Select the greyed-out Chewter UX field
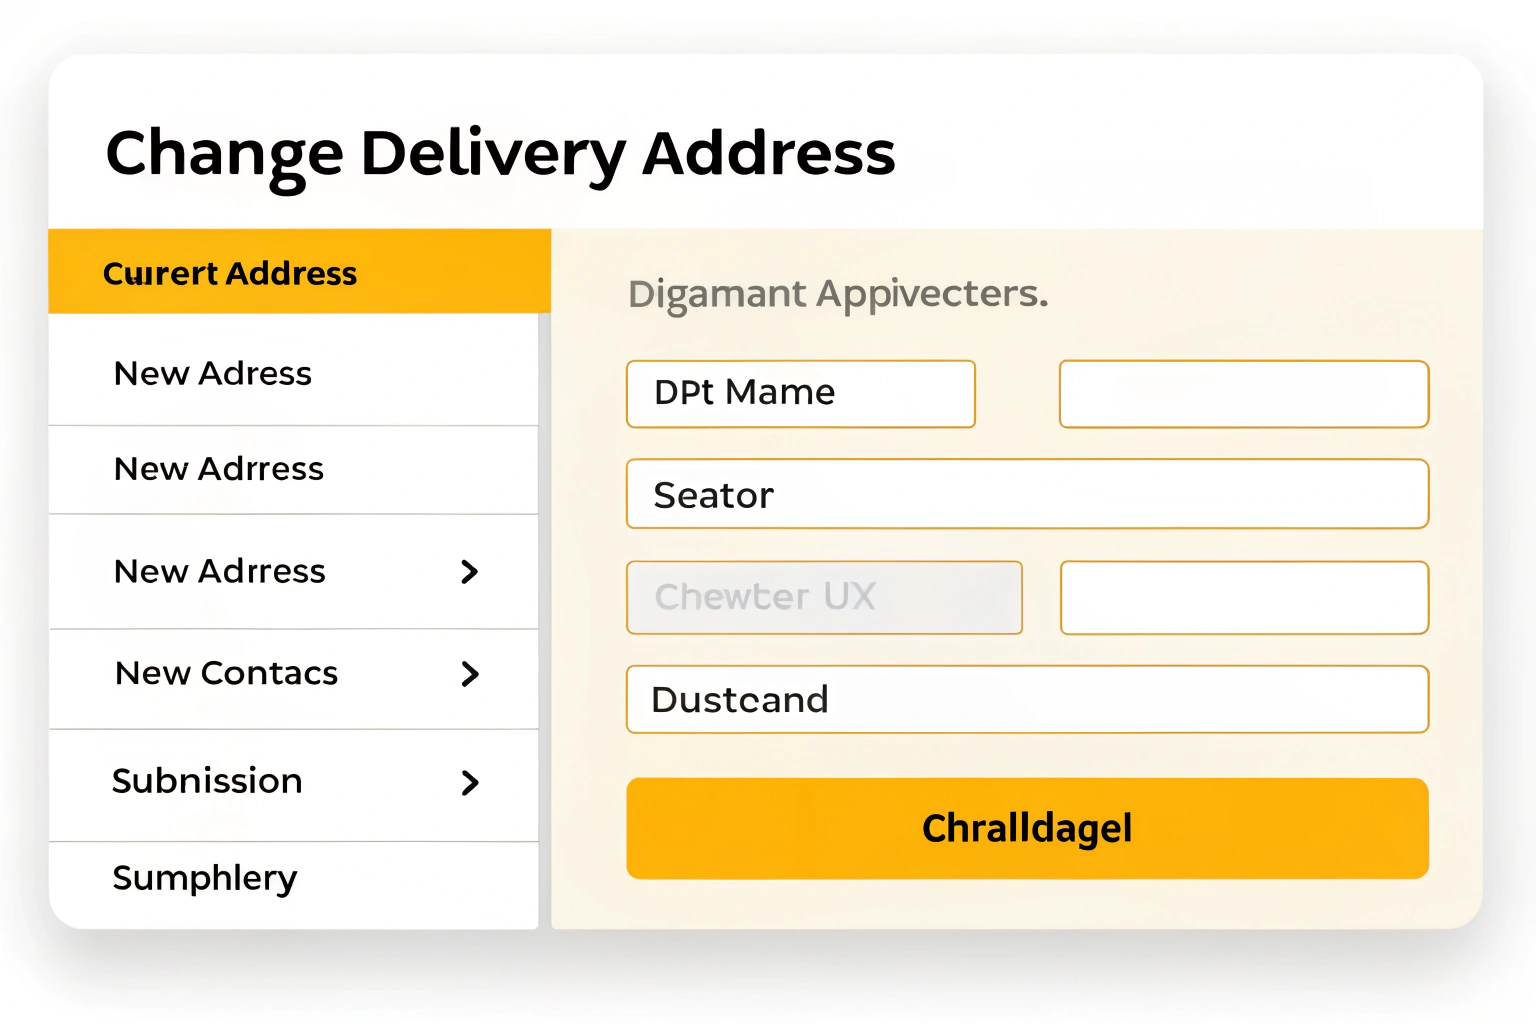 [824, 597]
